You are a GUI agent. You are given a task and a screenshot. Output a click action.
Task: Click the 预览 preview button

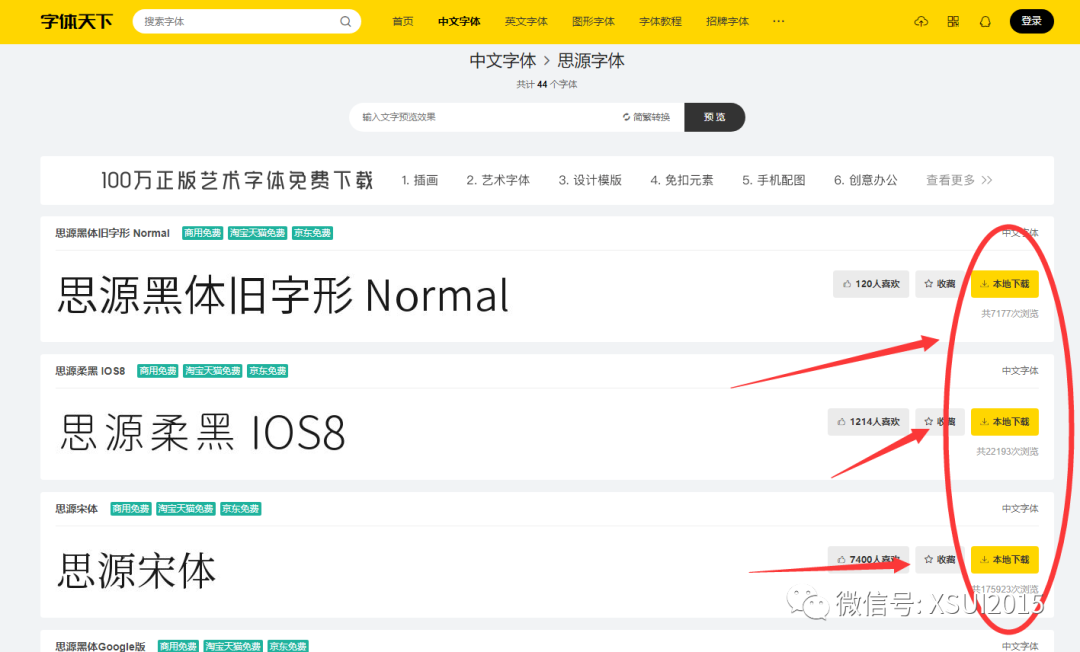point(714,117)
